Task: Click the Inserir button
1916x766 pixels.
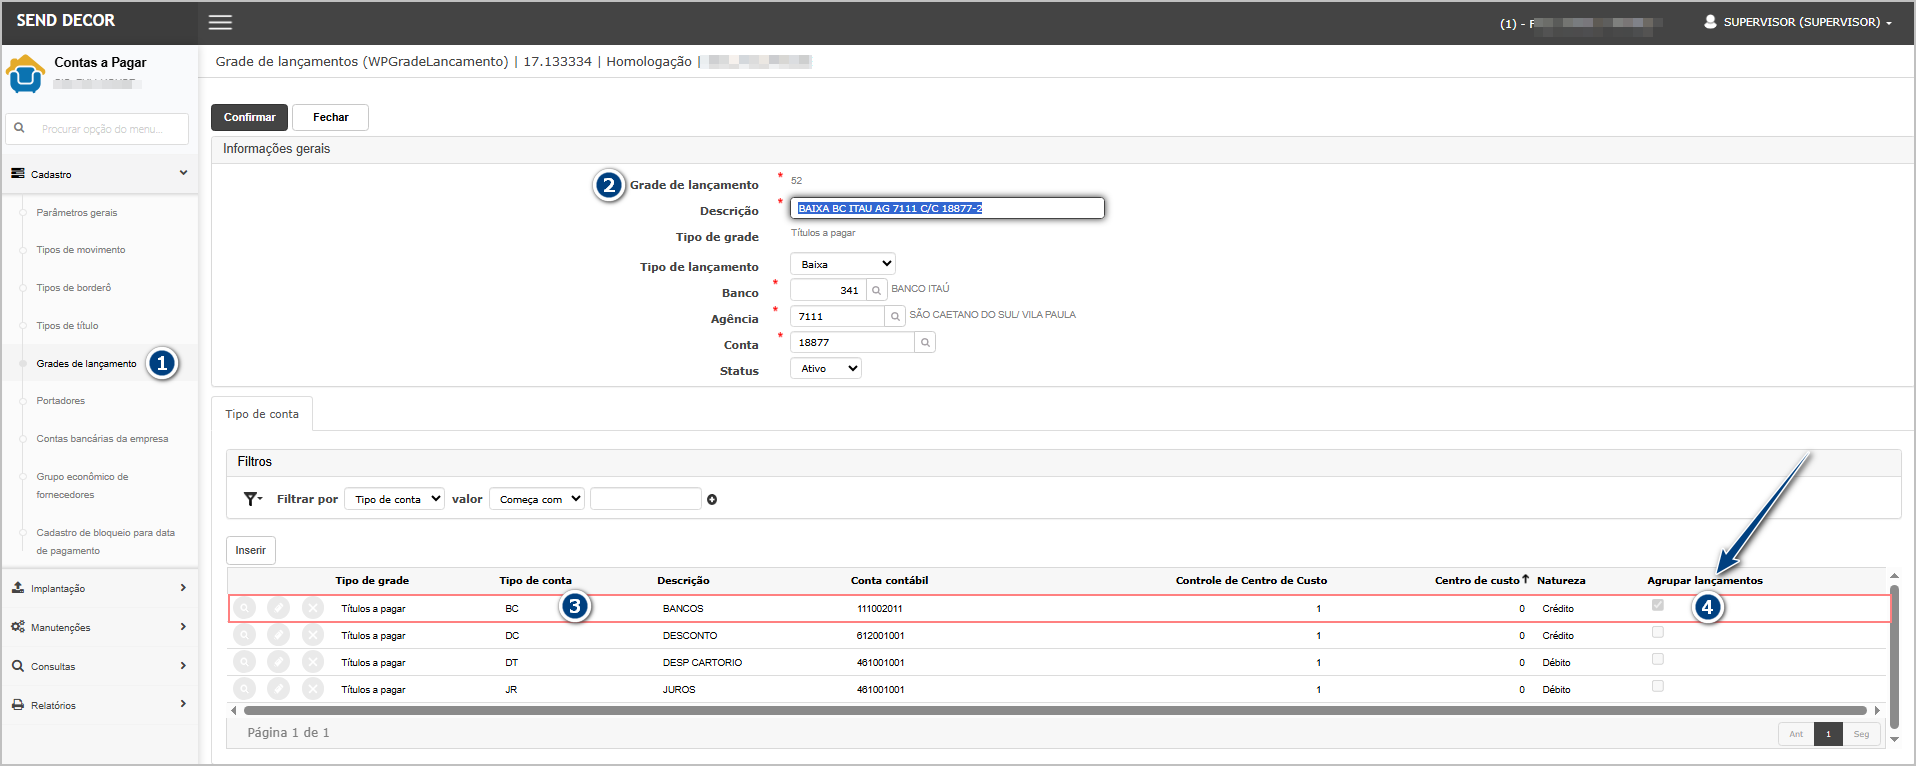Action: coord(250,551)
